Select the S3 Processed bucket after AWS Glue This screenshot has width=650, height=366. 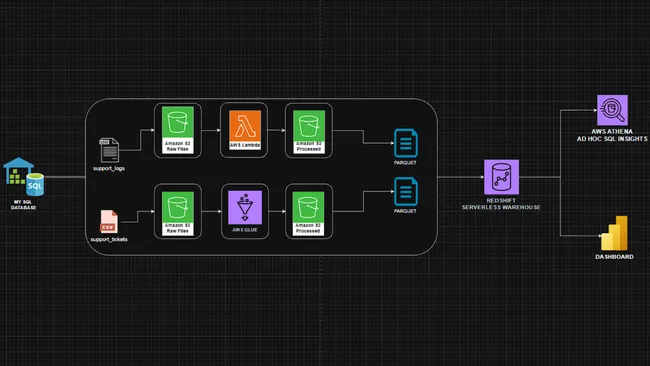point(309,213)
